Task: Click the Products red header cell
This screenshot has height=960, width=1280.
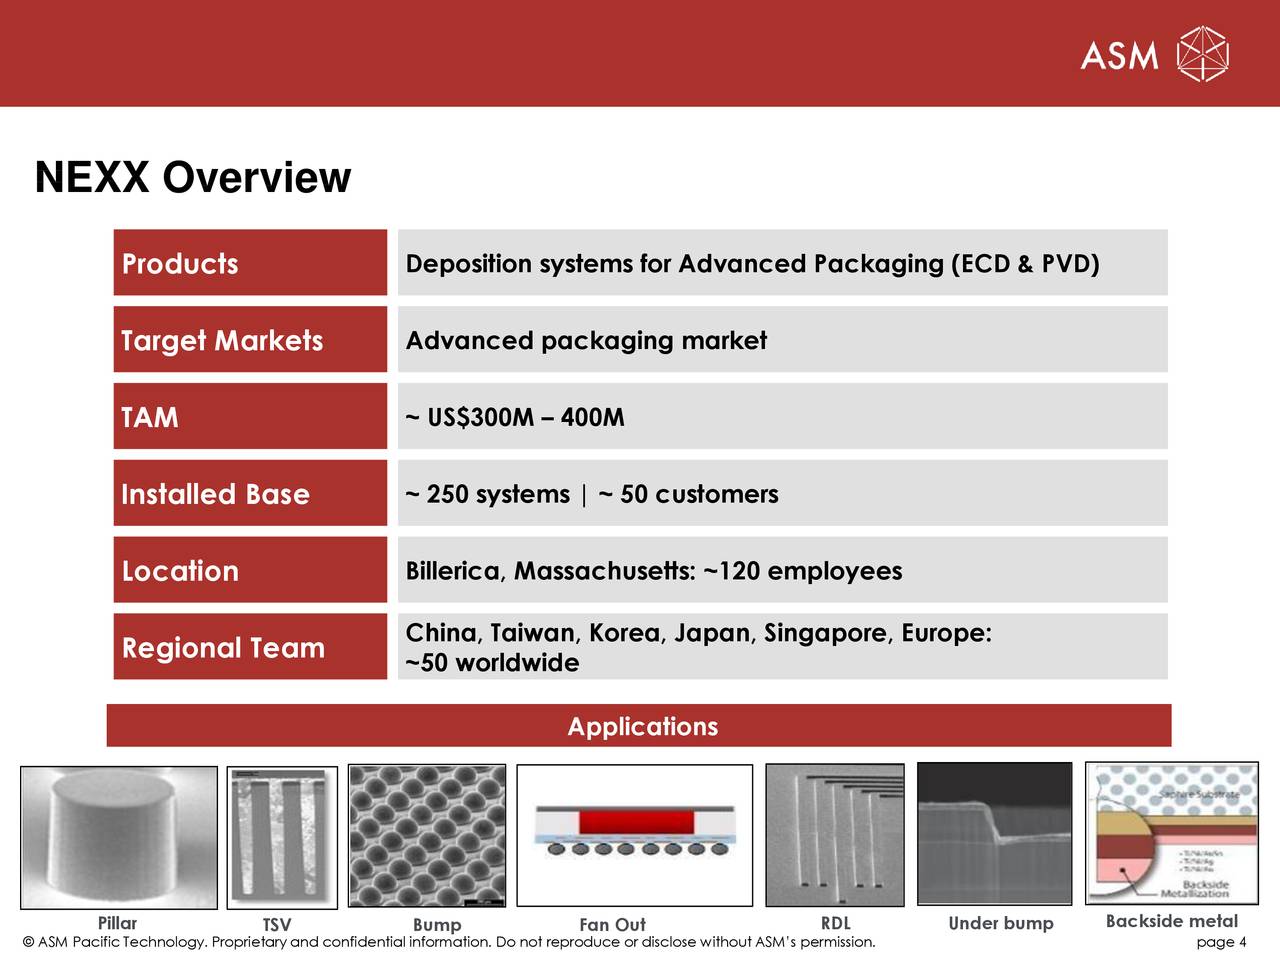Action: (x=248, y=263)
